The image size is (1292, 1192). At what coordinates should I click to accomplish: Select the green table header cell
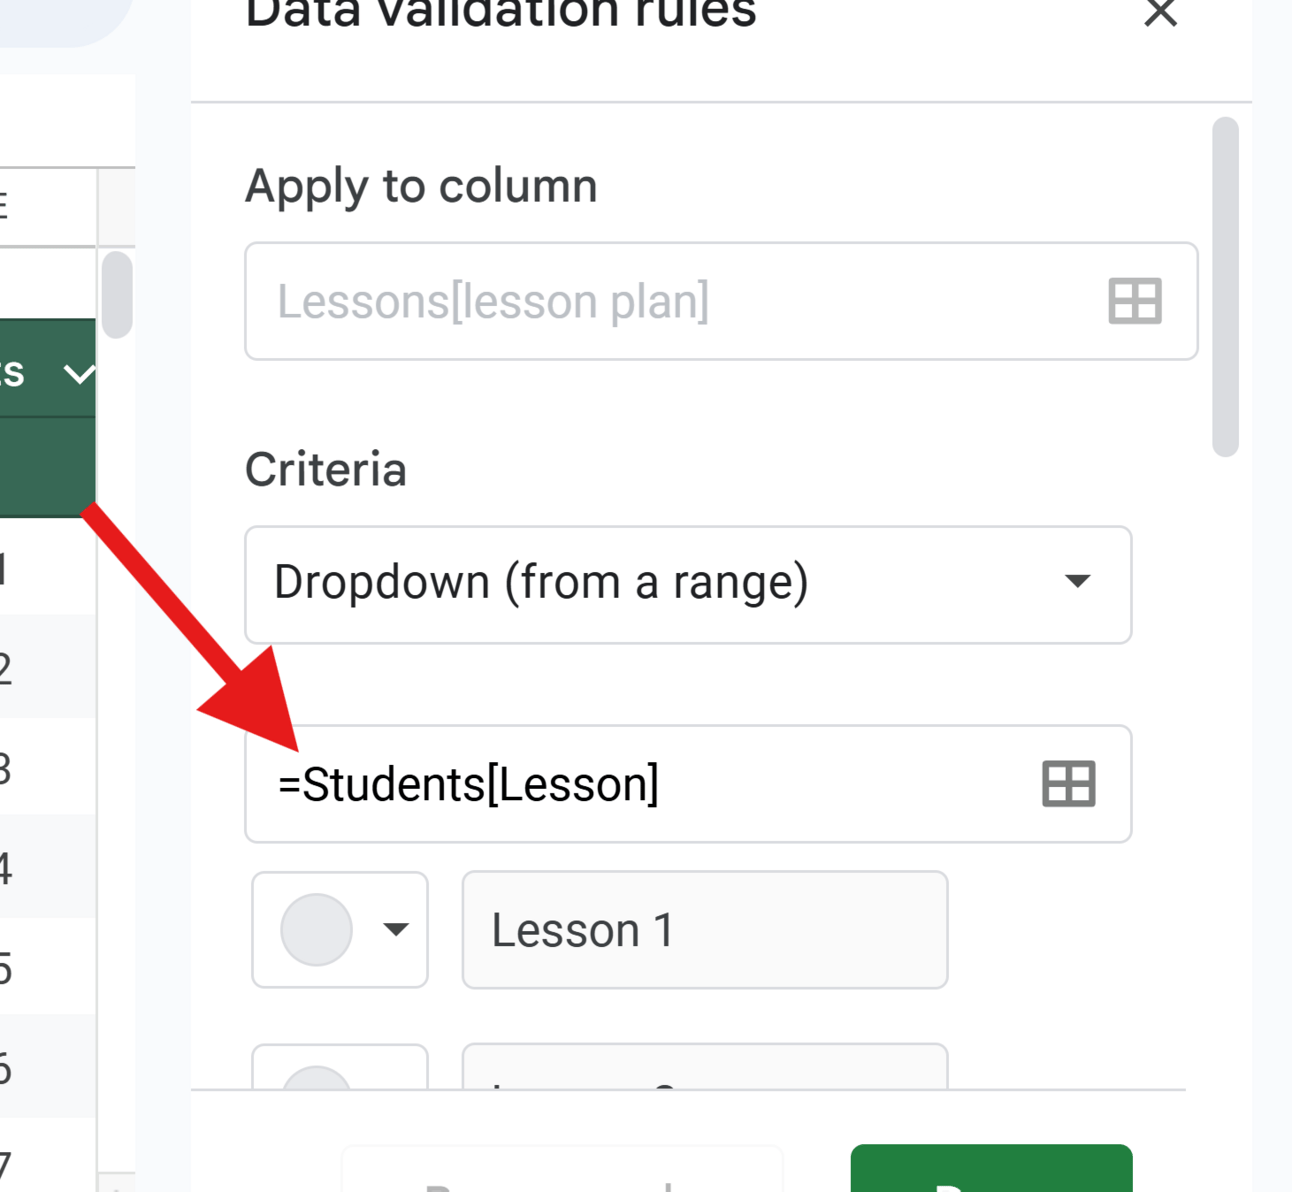(30, 374)
